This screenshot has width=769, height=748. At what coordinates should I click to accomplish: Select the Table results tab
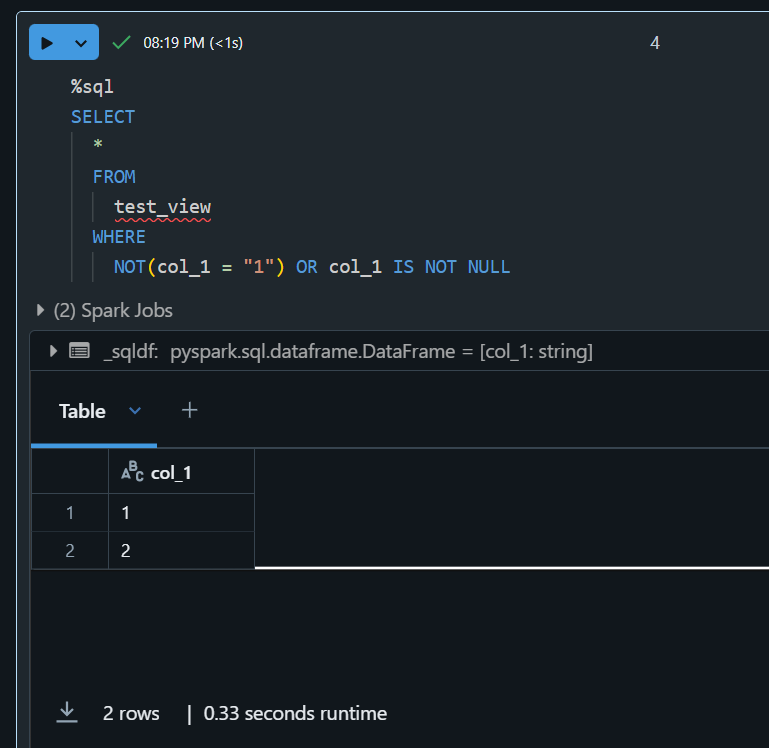click(x=82, y=411)
